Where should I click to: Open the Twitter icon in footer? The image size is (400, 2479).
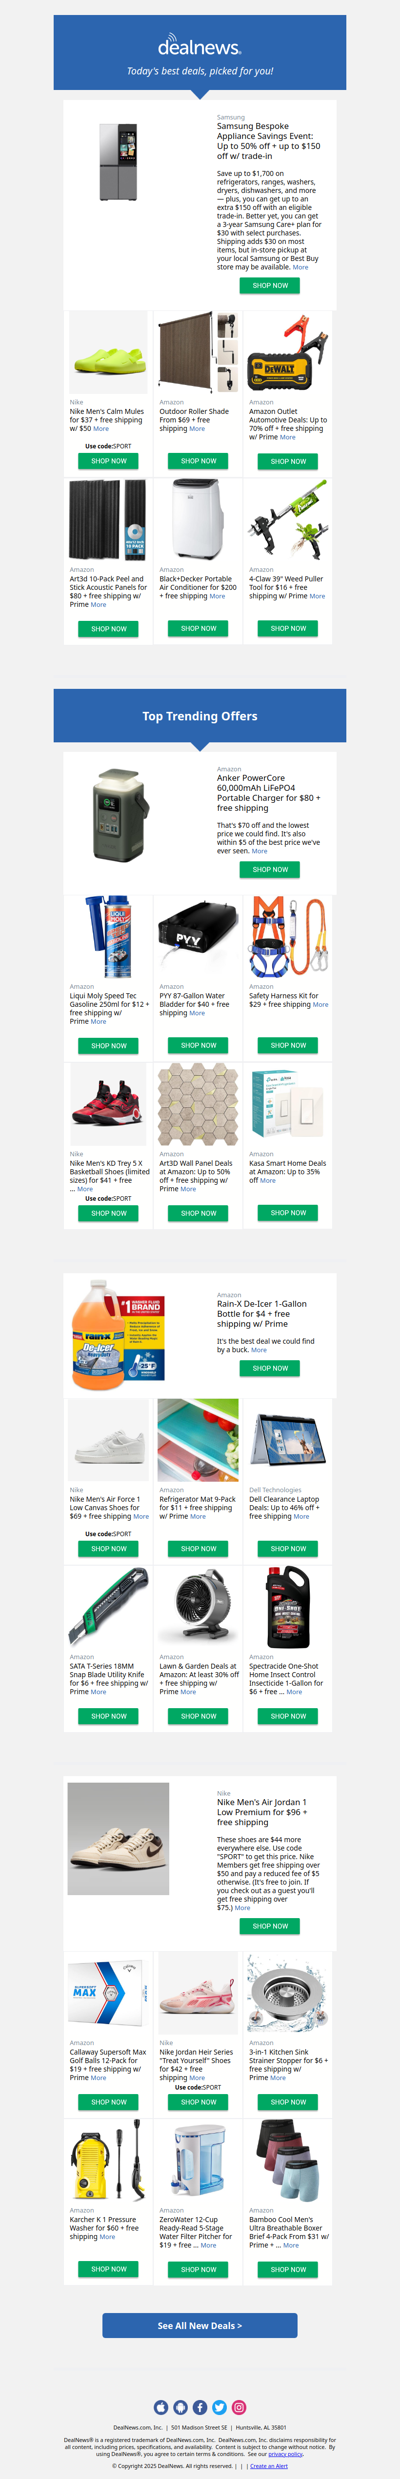pyautogui.click(x=219, y=2407)
